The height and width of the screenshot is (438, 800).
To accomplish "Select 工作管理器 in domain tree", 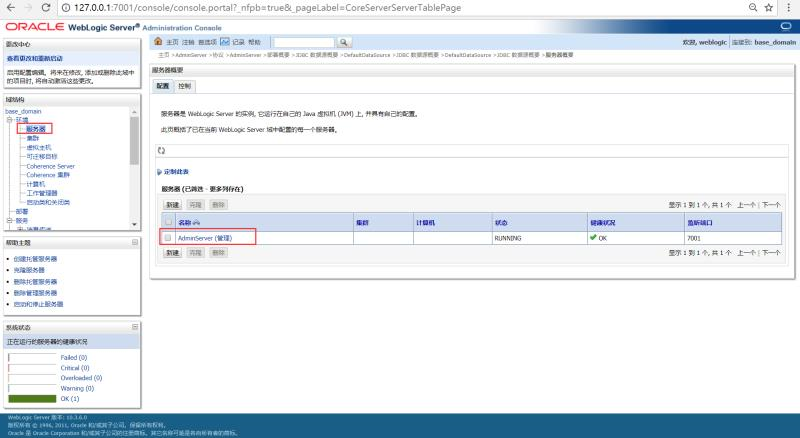I will [42, 193].
